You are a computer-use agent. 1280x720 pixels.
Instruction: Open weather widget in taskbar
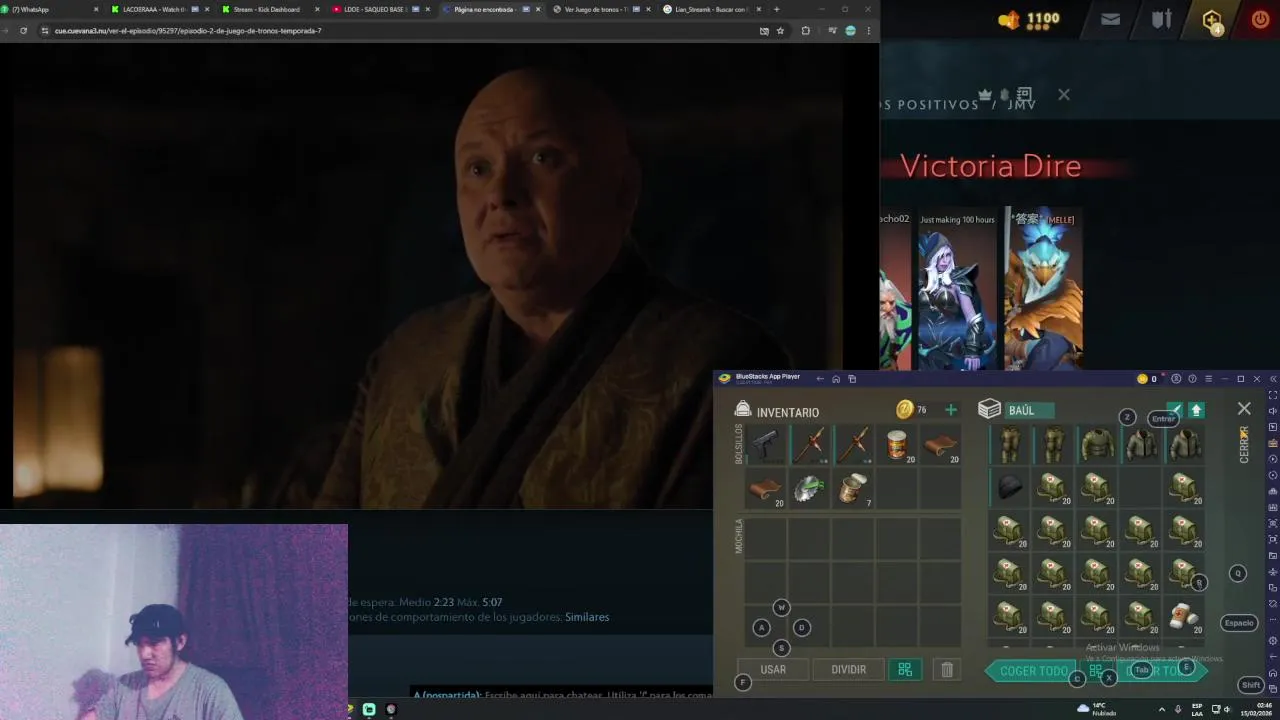[x=1098, y=709]
